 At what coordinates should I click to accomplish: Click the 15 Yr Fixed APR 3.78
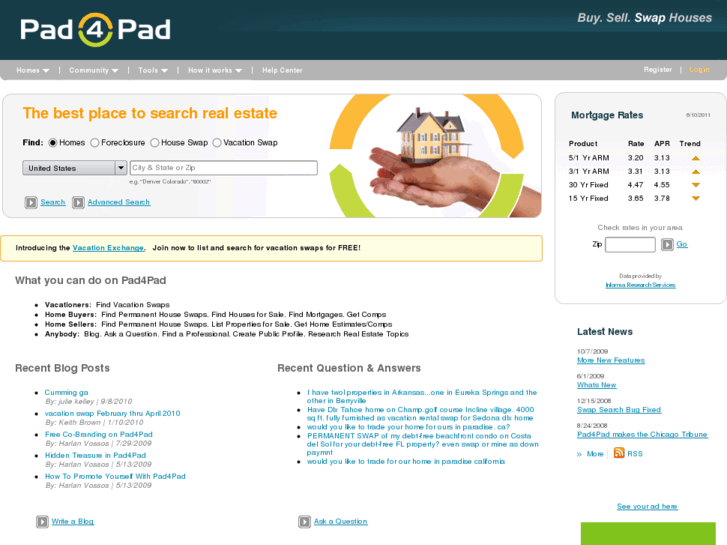click(x=662, y=198)
